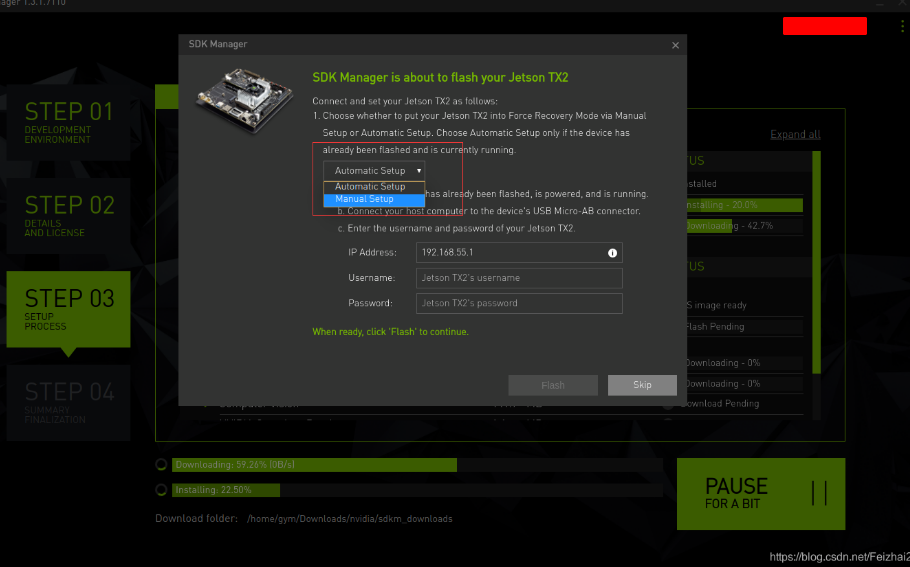The height and width of the screenshot is (567, 910).
Task: Go to Step 03 Setup Process
Action: (x=68, y=309)
